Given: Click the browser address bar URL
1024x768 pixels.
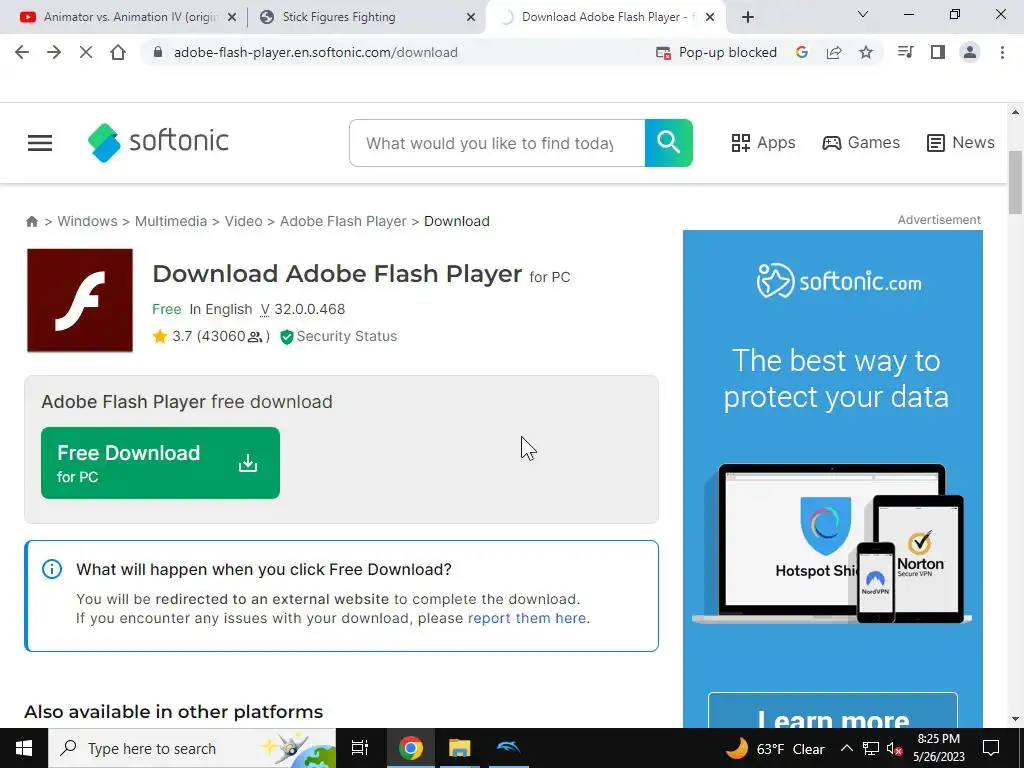Looking at the screenshot, I should point(315,52).
